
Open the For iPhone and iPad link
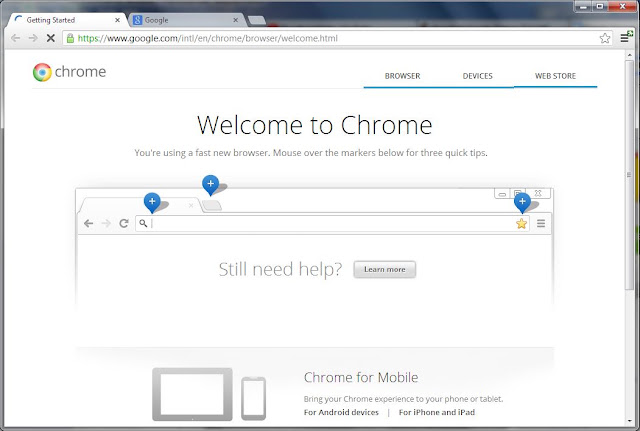pos(437,412)
